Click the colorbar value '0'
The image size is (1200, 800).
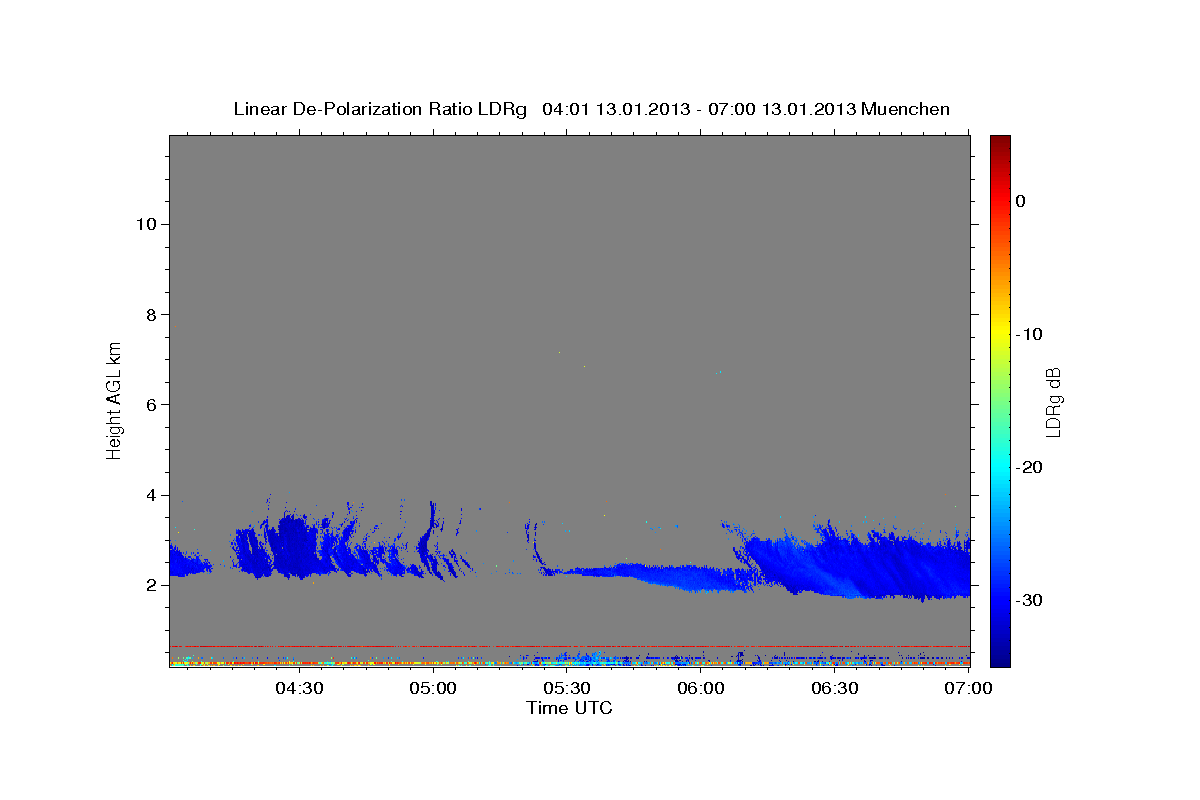point(1021,201)
